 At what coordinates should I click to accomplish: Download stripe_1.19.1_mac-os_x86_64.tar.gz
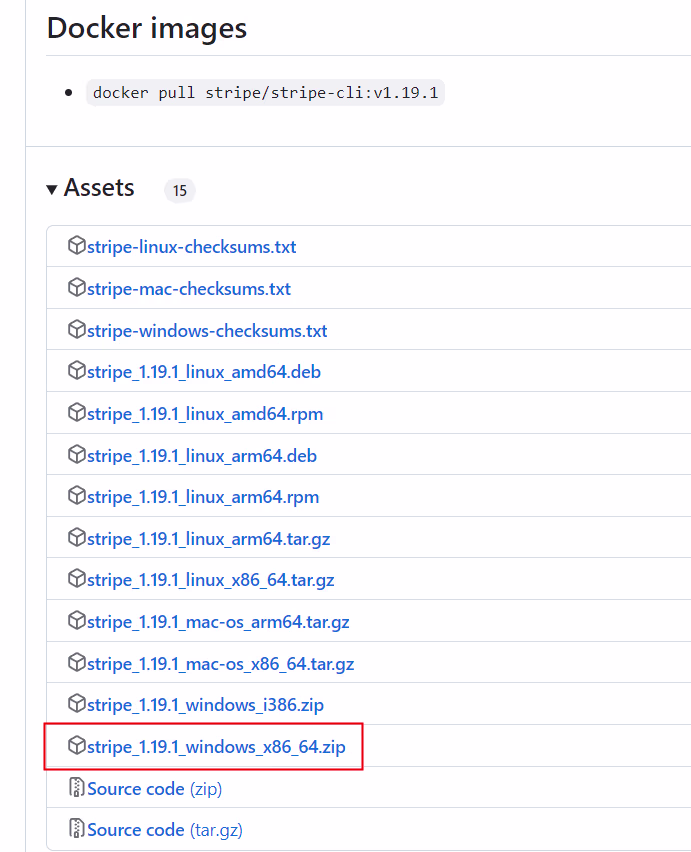click(x=221, y=664)
